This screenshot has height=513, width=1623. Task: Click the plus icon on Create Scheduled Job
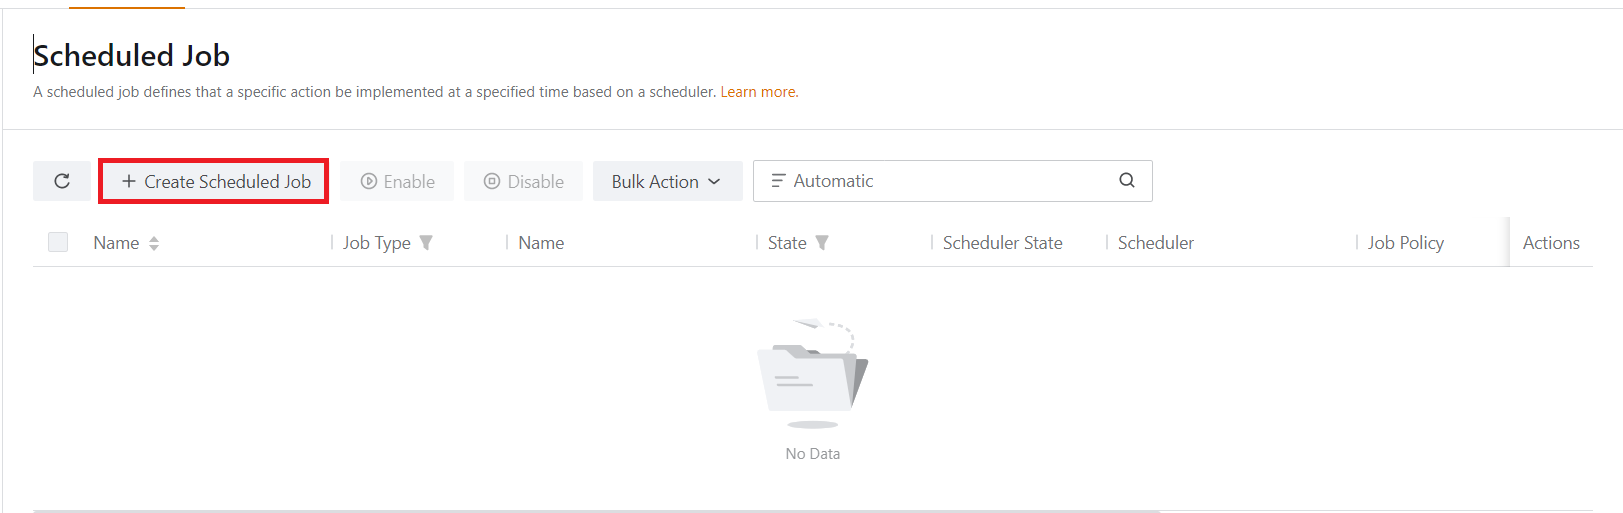pos(129,182)
